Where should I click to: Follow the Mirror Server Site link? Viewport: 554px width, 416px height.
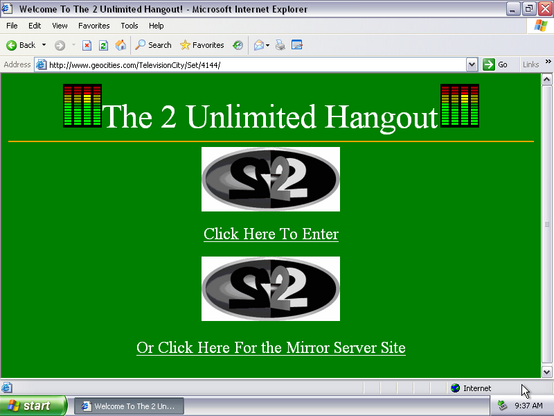click(271, 348)
